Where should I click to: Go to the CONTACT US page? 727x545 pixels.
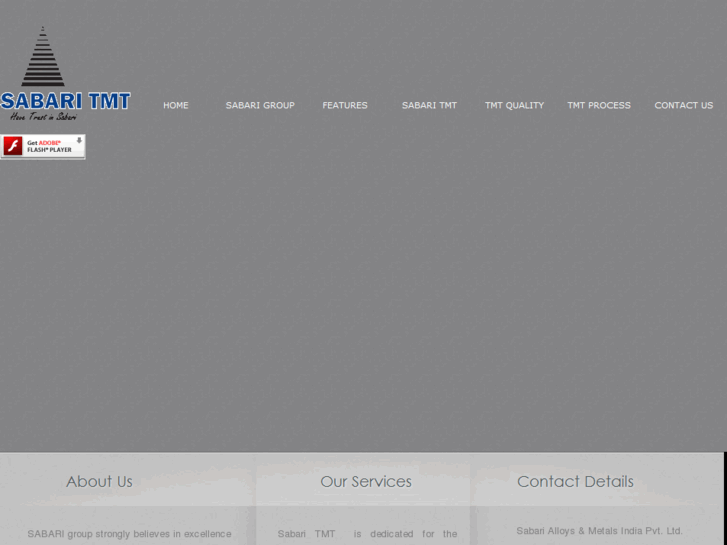click(x=684, y=106)
